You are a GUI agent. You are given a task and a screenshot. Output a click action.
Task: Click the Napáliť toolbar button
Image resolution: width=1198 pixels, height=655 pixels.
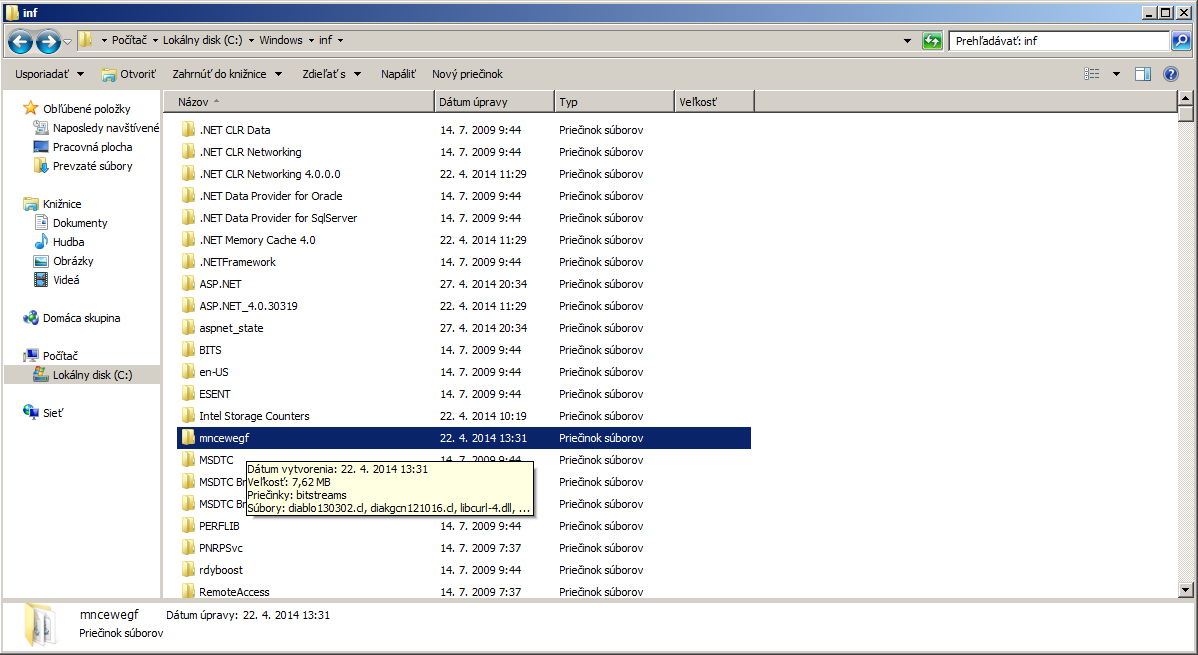click(398, 74)
